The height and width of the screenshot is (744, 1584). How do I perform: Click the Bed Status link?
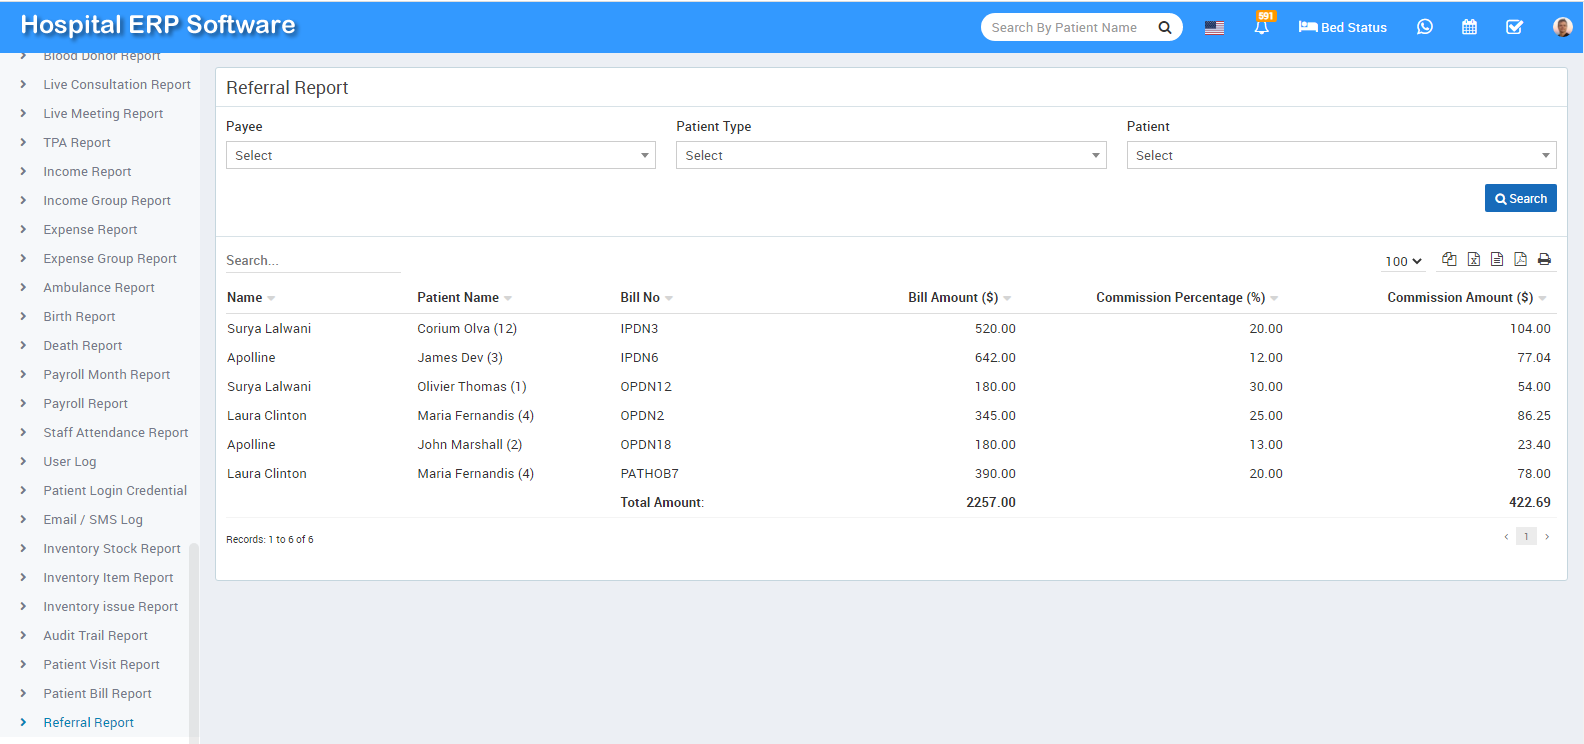coord(1342,27)
